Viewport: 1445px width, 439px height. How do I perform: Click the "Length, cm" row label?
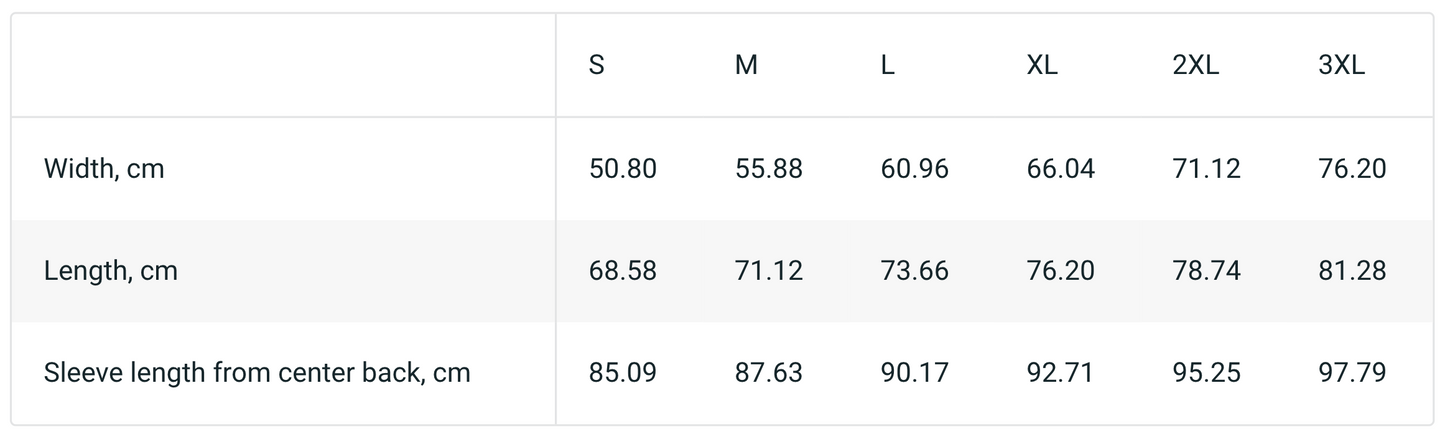tap(111, 271)
